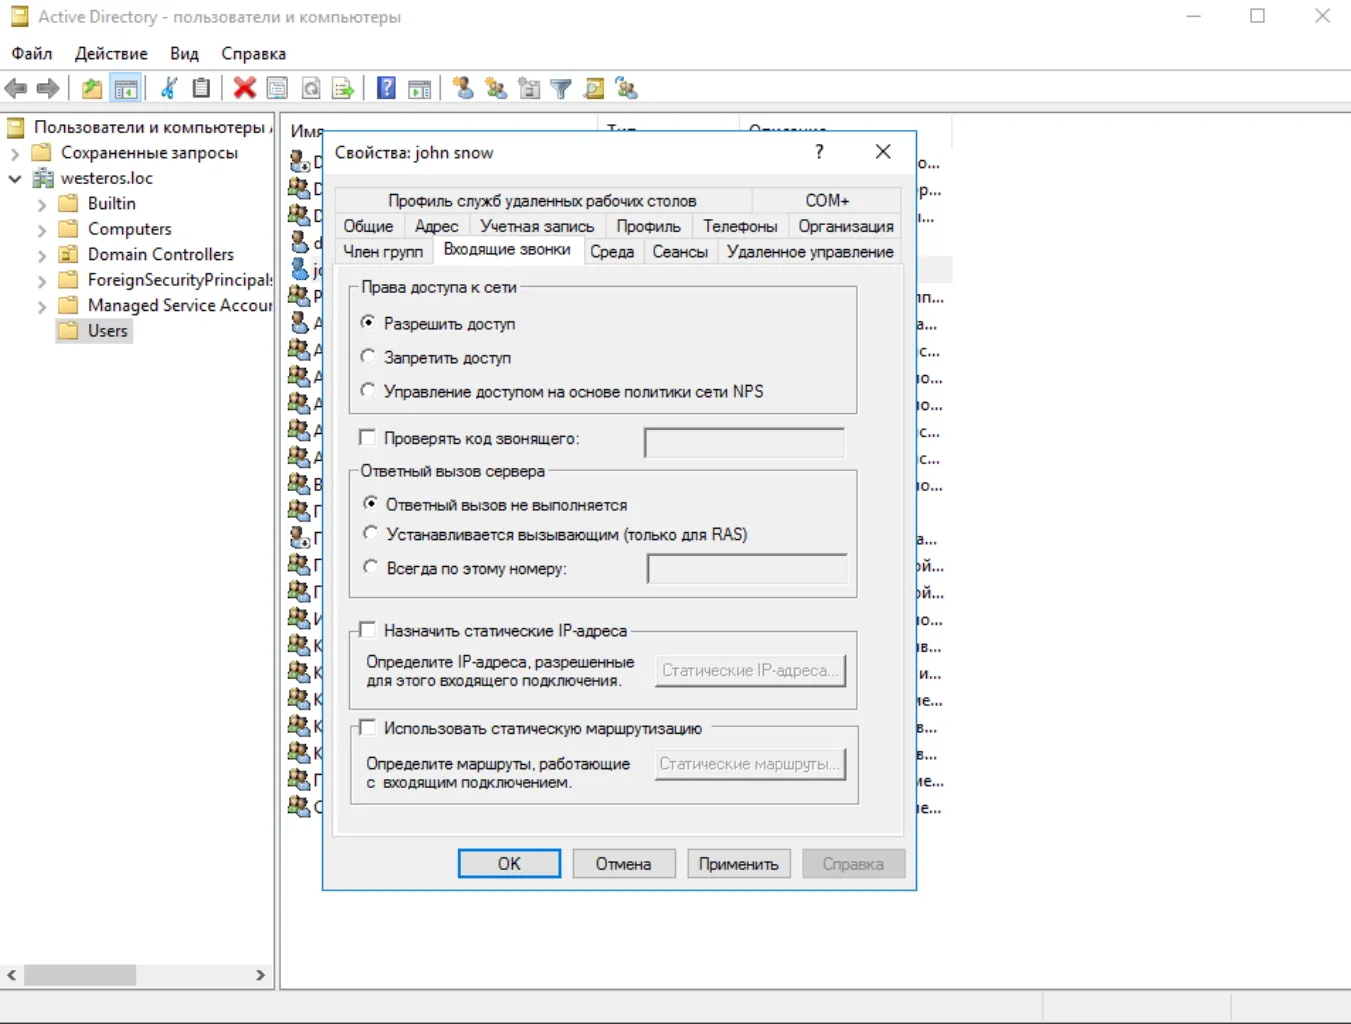Expand the Saved Queries node
The image size is (1351, 1024).
pyautogui.click(x=15, y=154)
